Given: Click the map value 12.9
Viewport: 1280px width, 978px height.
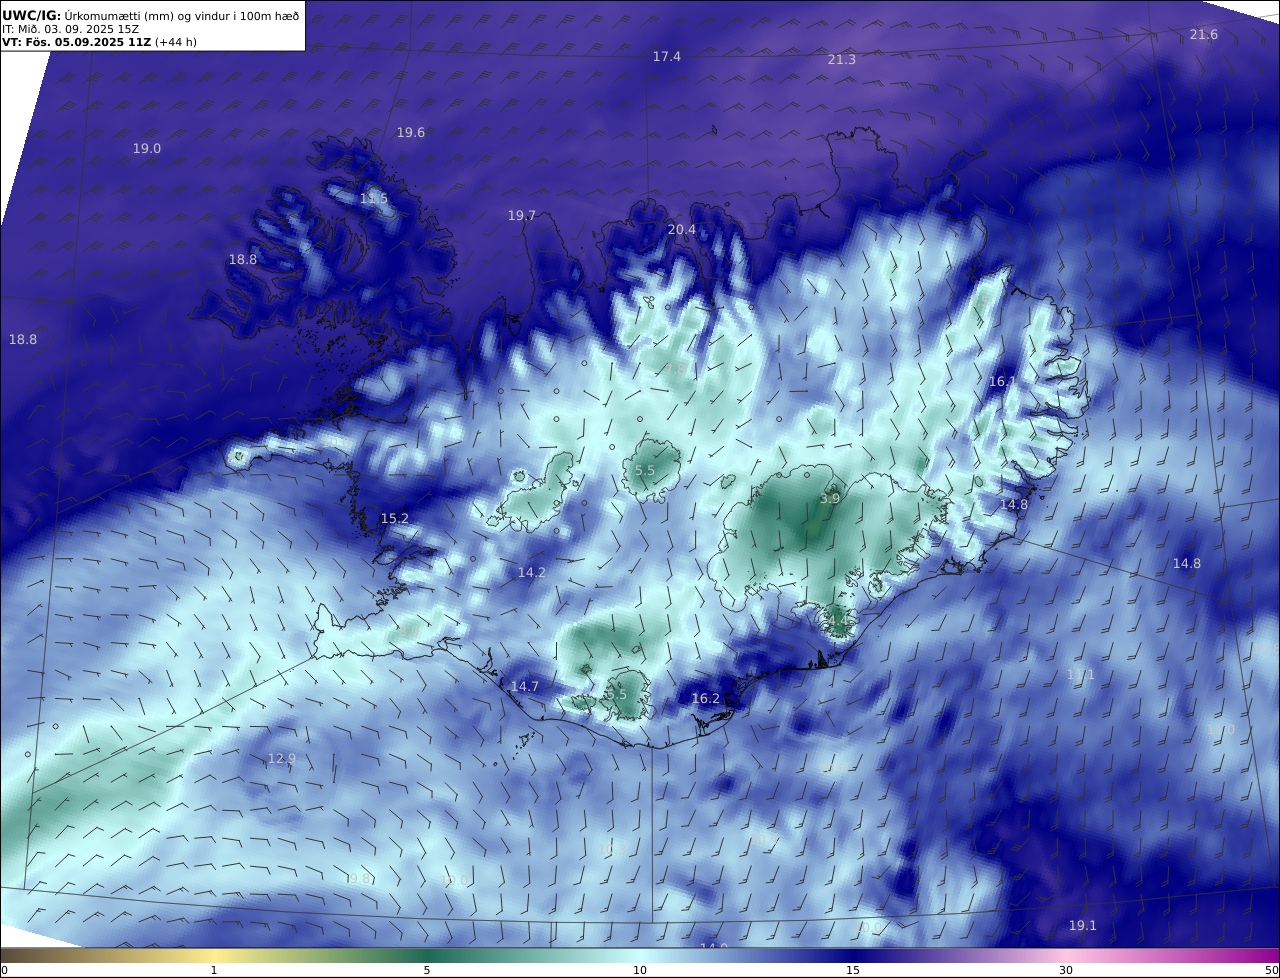Looking at the screenshot, I should click(x=282, y=759).
